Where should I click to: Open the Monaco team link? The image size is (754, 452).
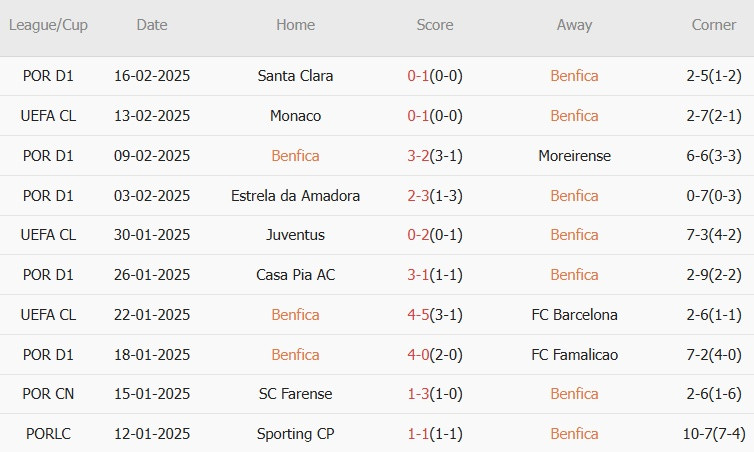pos(295,116)
